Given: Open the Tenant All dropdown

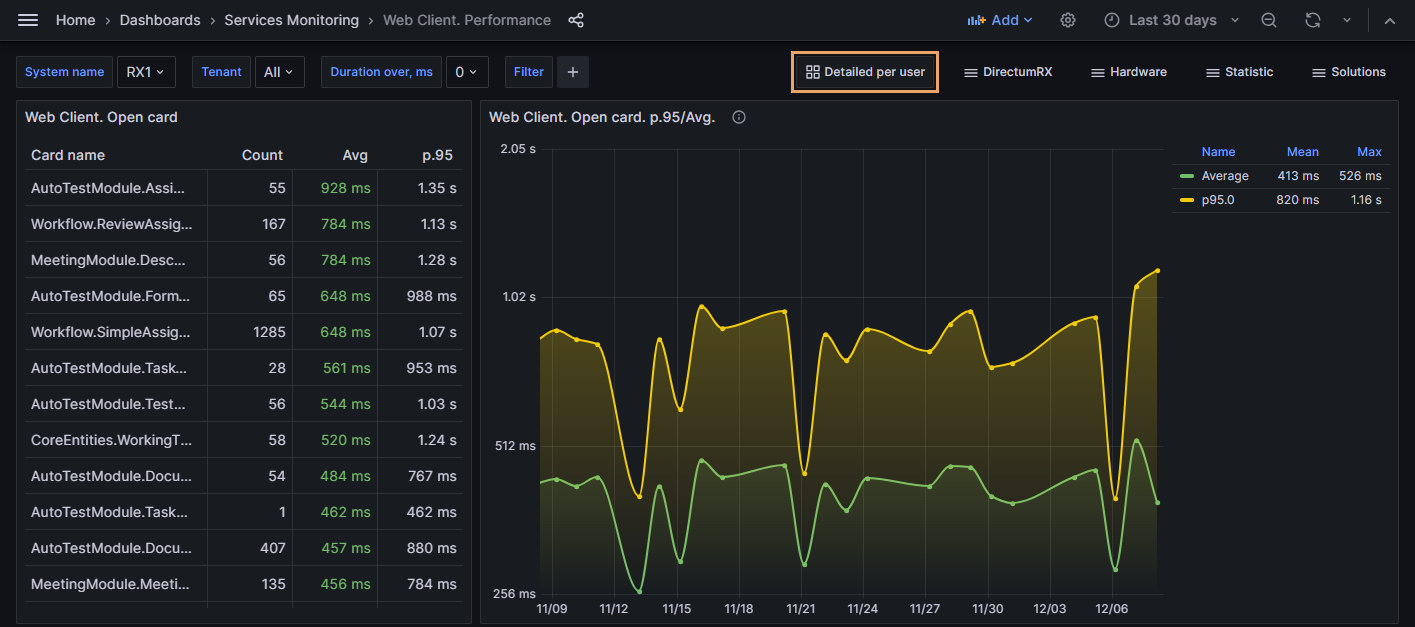Looking at the screenshot, I should (279, 72).
